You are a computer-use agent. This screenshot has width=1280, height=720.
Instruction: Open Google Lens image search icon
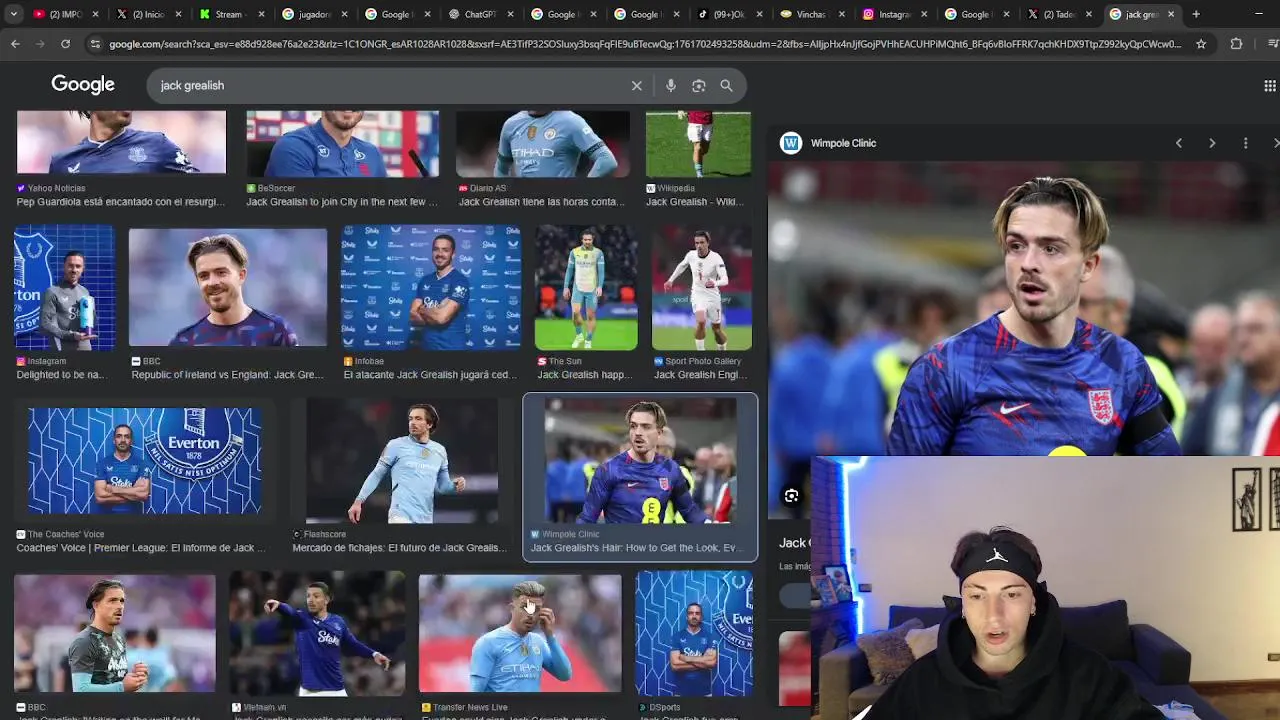coord(699,86)
